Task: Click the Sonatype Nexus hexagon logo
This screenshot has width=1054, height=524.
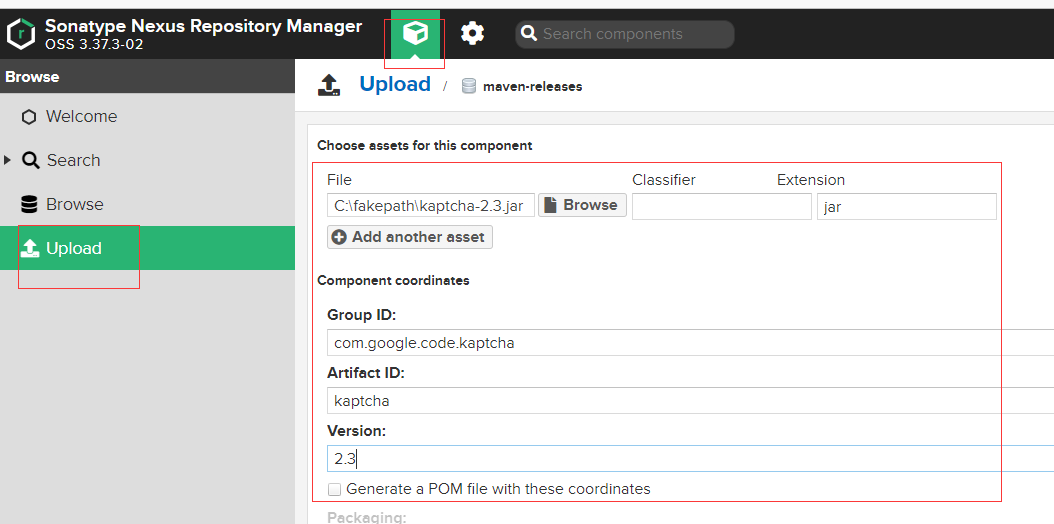Action: (21, 34)
